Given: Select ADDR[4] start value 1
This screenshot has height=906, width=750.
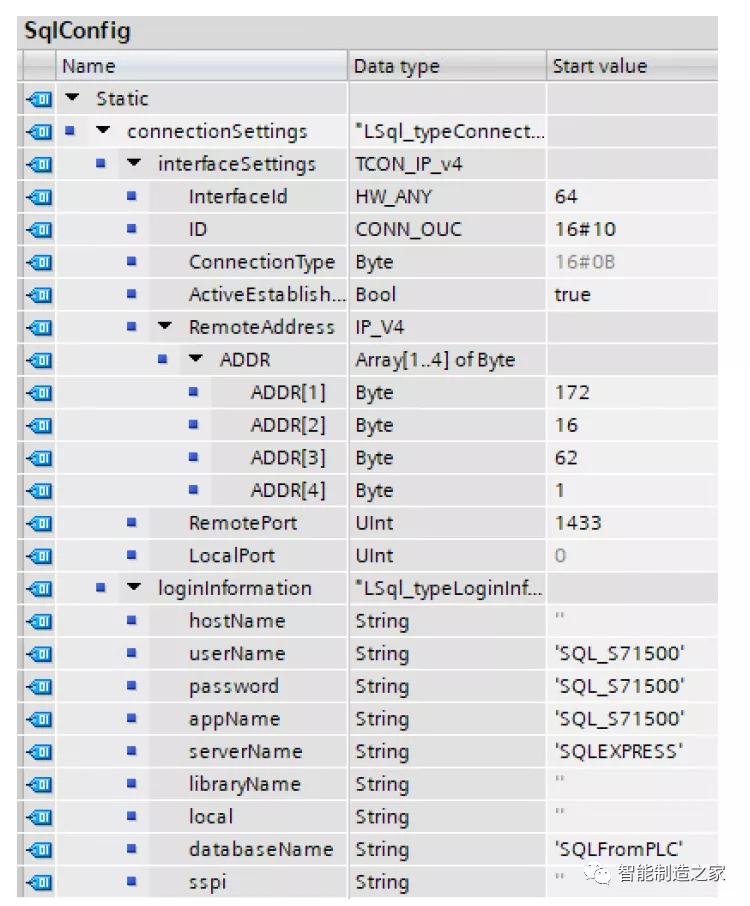Looking at the screenshot, I should click(632, 491).
